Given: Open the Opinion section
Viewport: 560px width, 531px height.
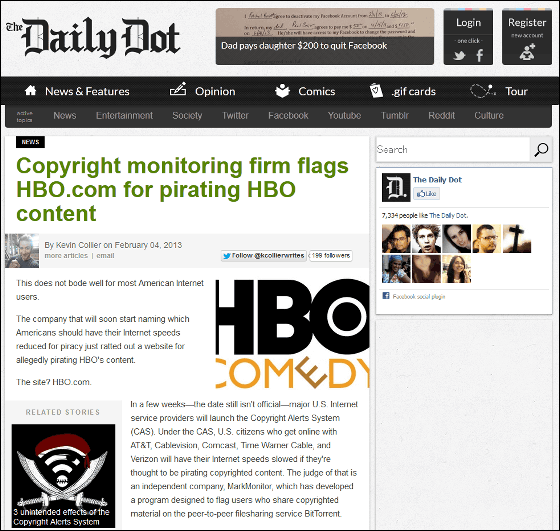Looking at the screenshot, I should pos(215,91).
